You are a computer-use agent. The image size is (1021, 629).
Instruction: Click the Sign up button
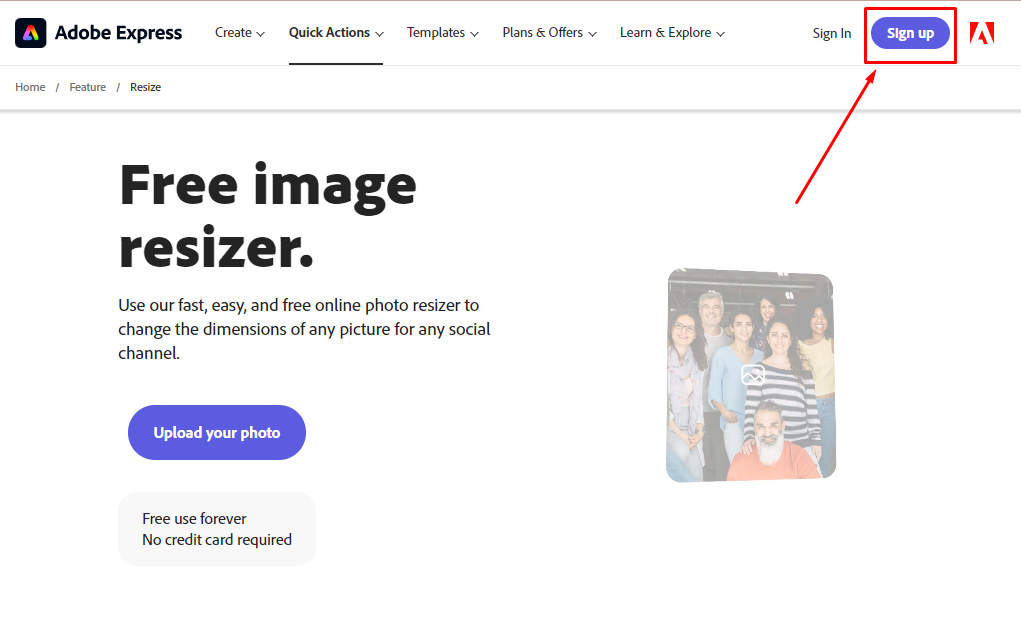[909, 32]
